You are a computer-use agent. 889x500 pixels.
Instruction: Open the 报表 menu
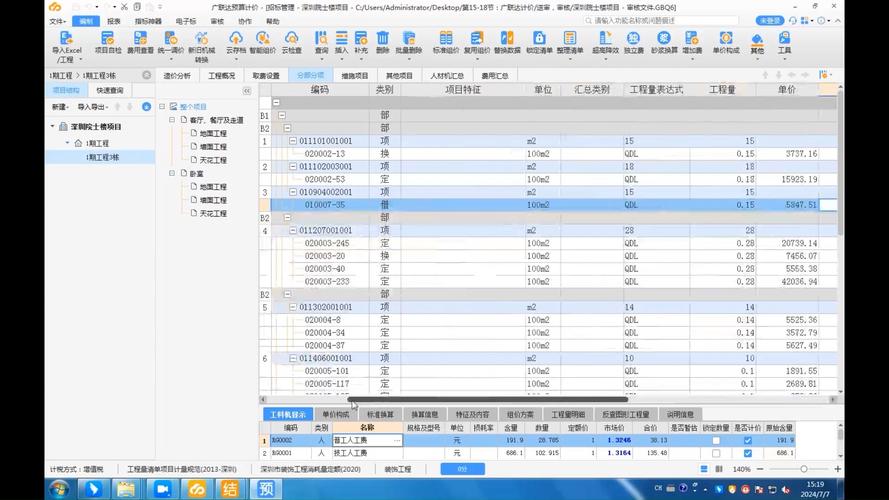pos(114,20)
